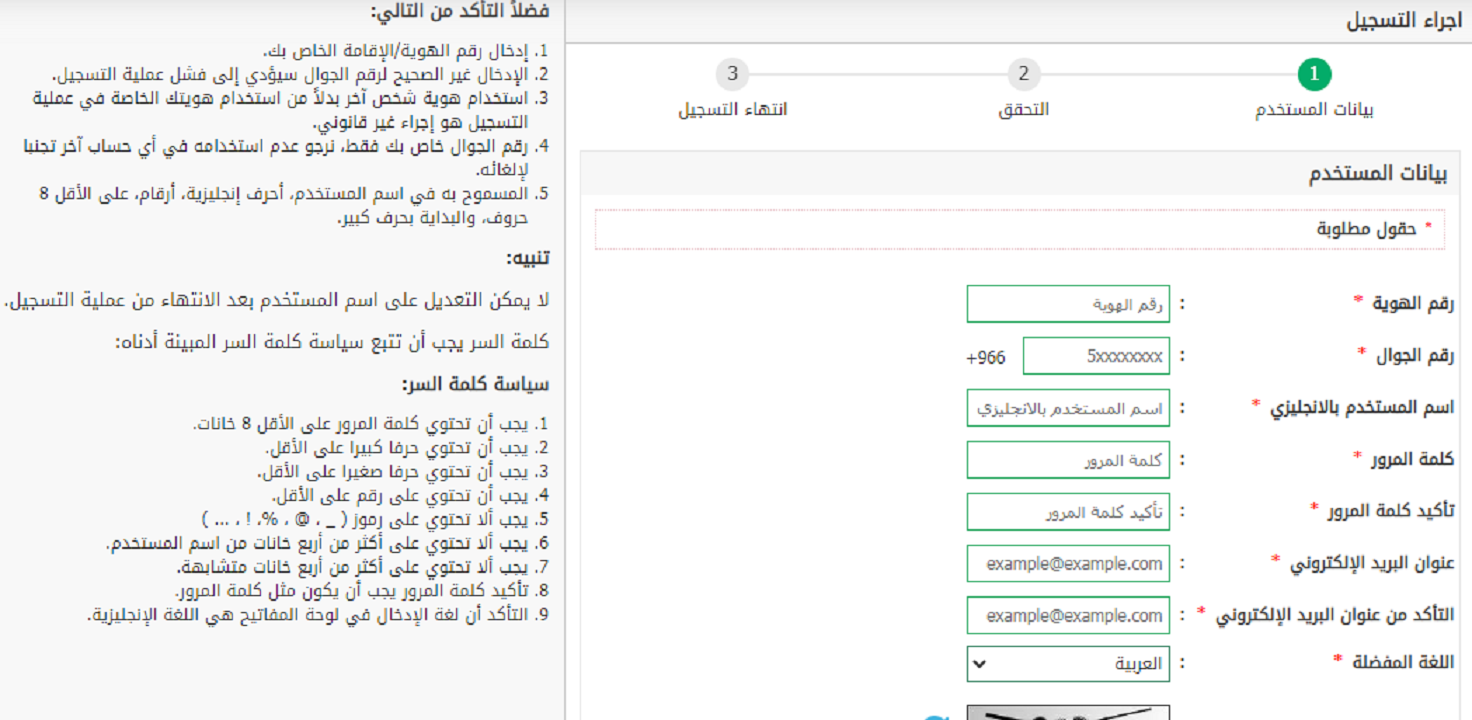The height and width of the screenshot is (720, 1472).
Task: Click instruction 5 المسموح به في اسم المستخدم
Action: (x=293, y=206)
